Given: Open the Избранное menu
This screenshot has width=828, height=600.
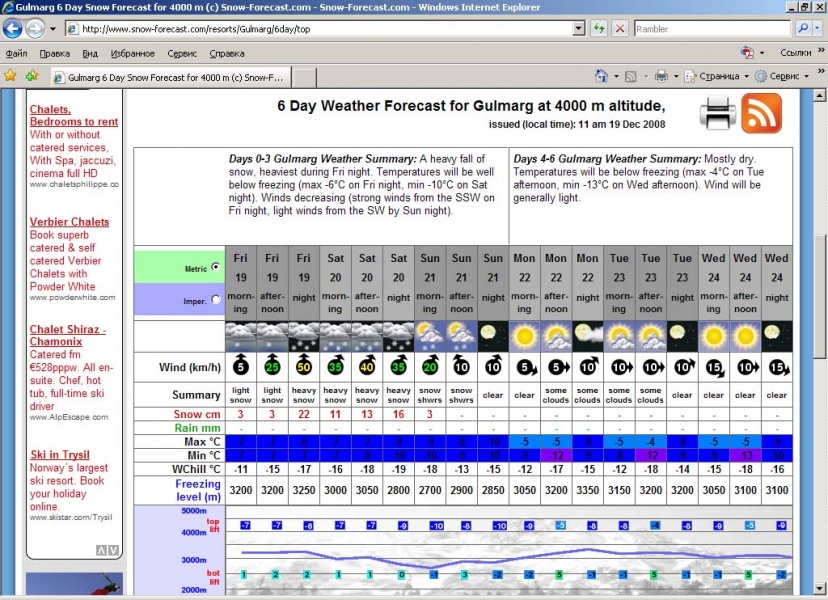Looking at the screenshot, I should (131, 53).
